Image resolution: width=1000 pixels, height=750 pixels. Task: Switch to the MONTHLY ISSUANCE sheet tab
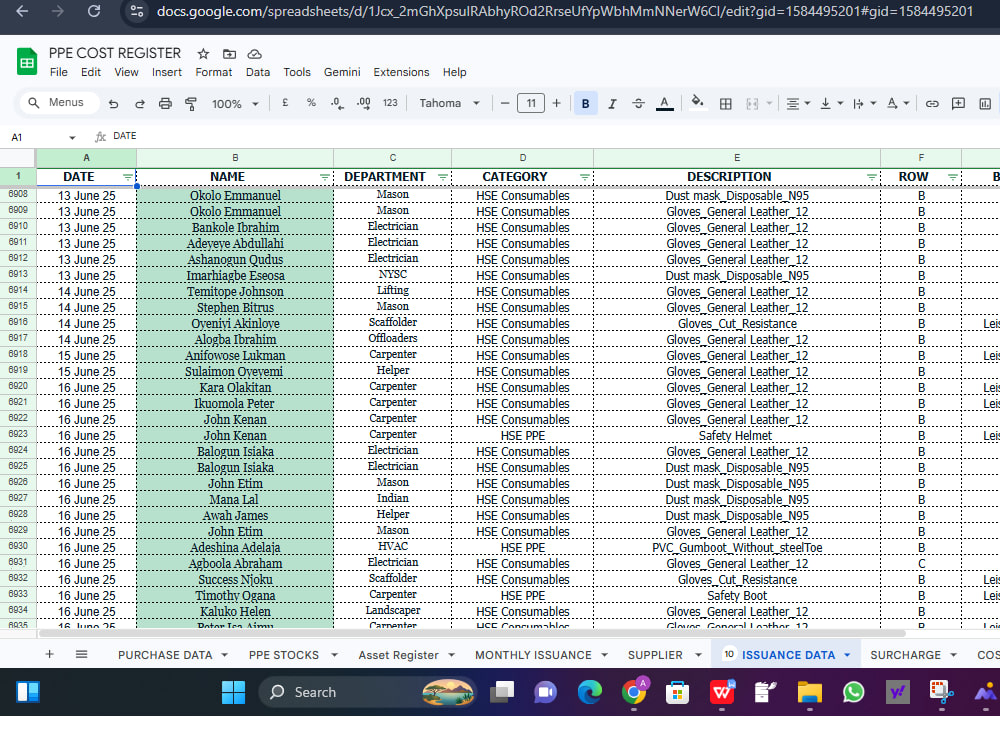tap(533, 655)
